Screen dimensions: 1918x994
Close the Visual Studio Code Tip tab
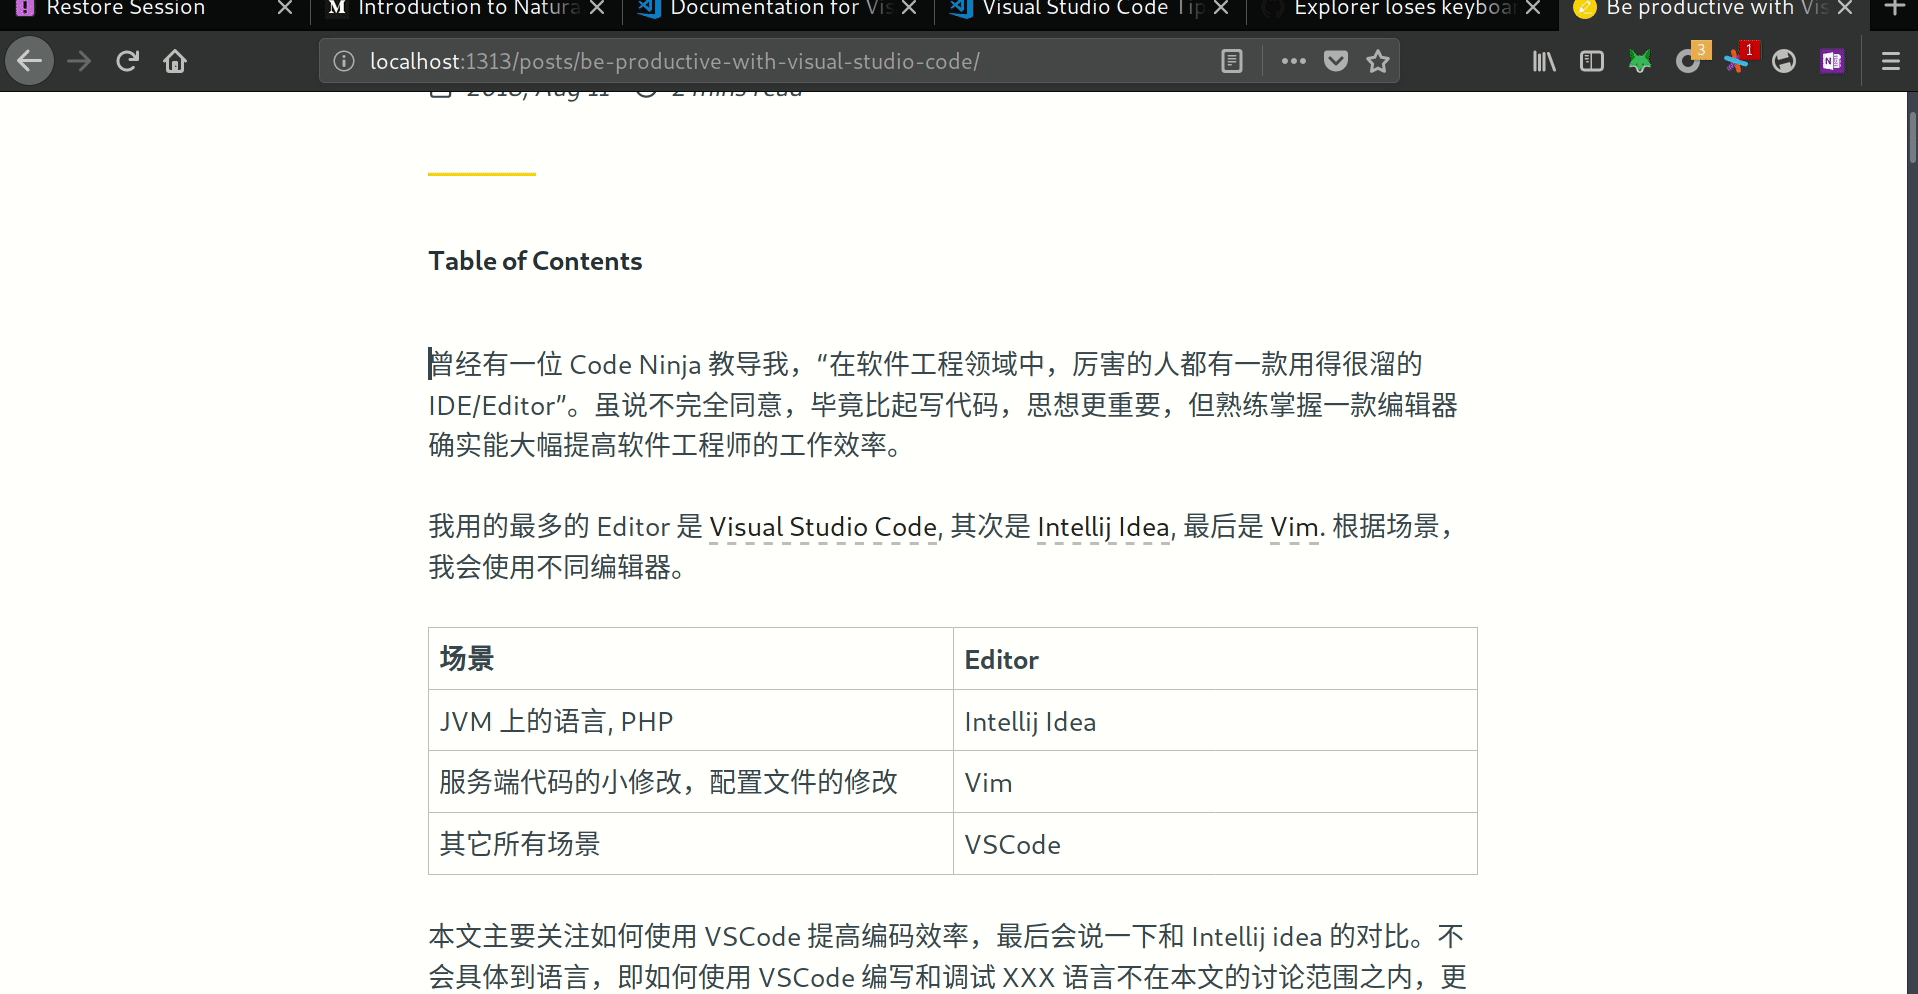[1221, 8]
